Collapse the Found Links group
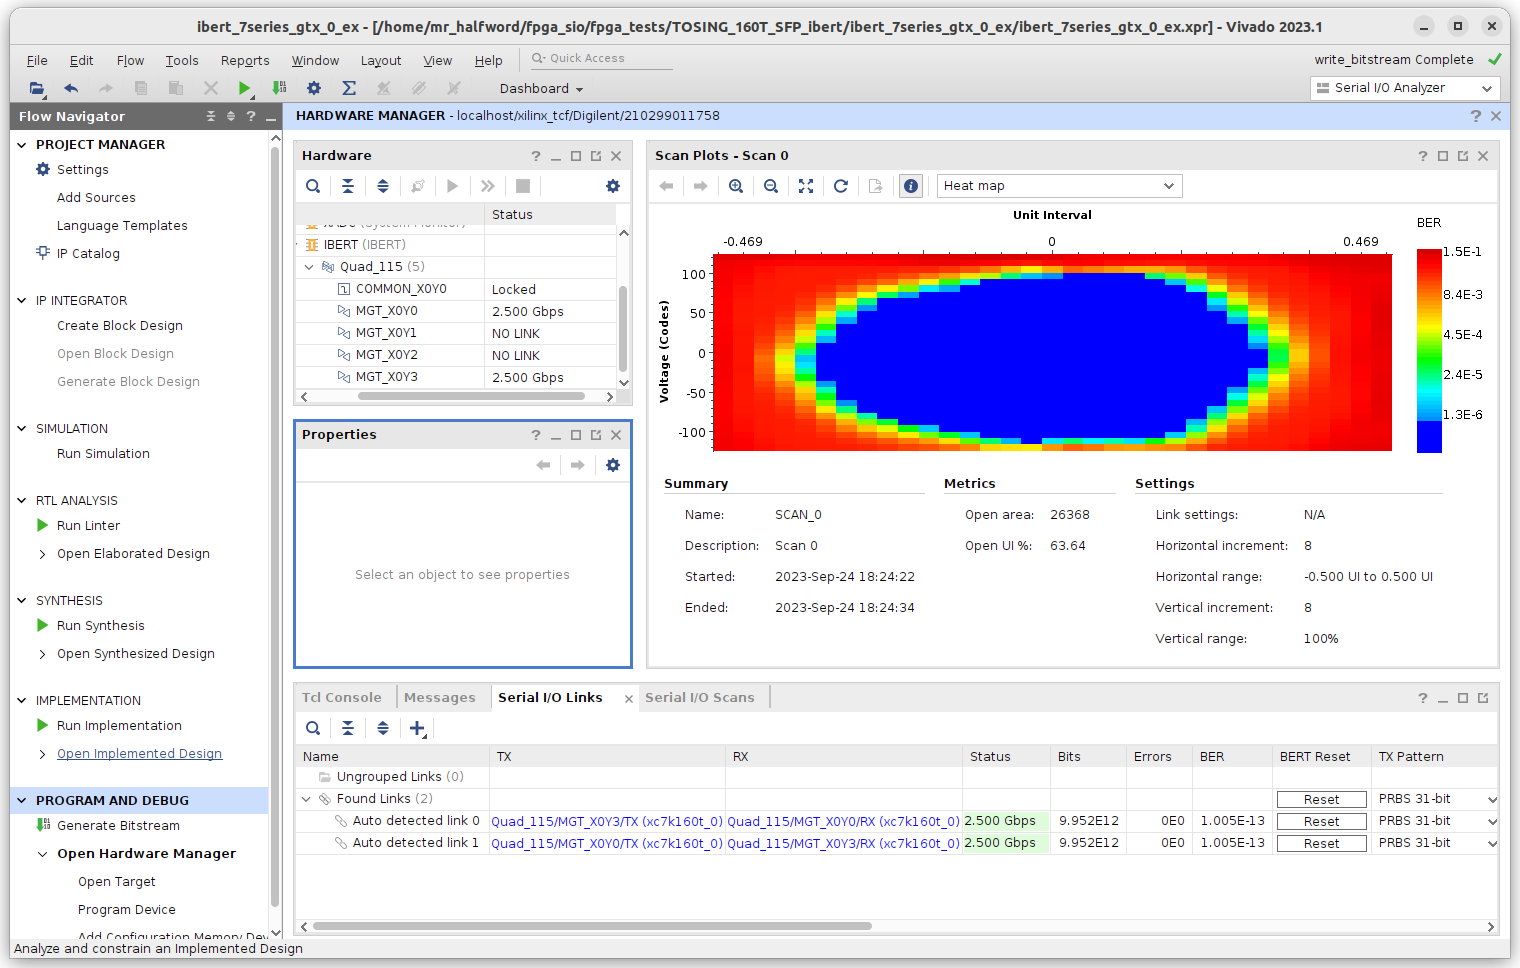 coord(307,799)
